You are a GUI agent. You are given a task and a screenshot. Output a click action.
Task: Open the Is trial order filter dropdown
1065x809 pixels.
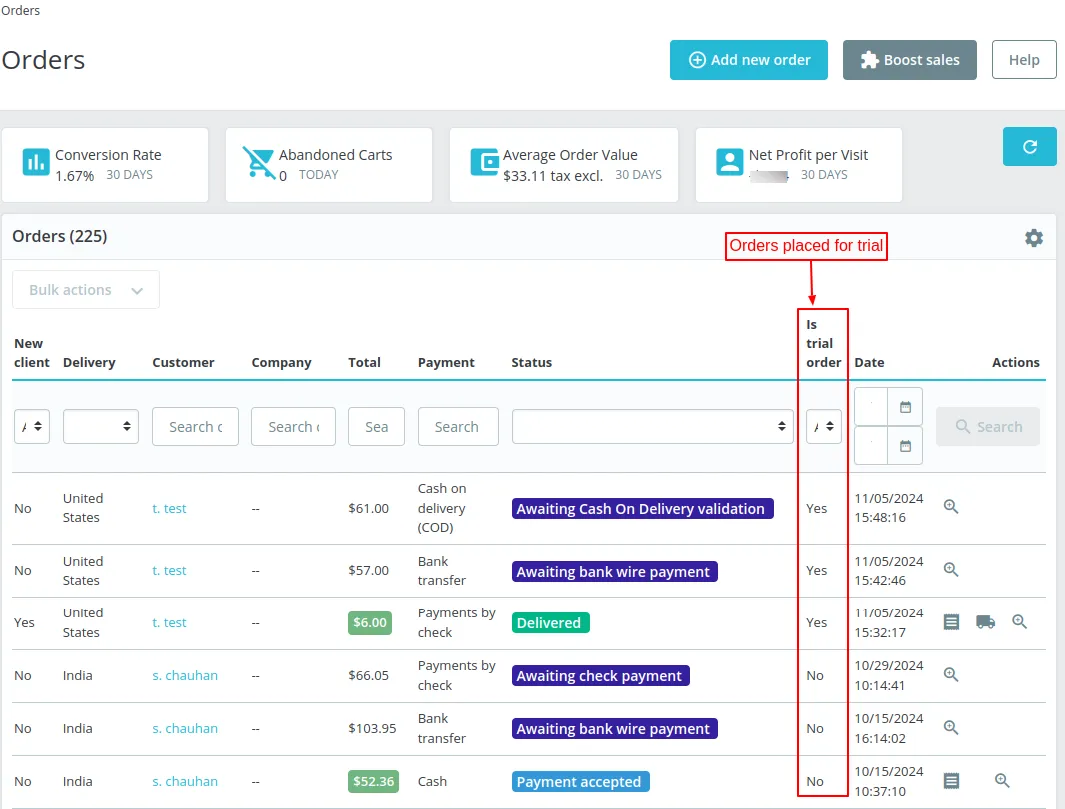click(823, 427)
